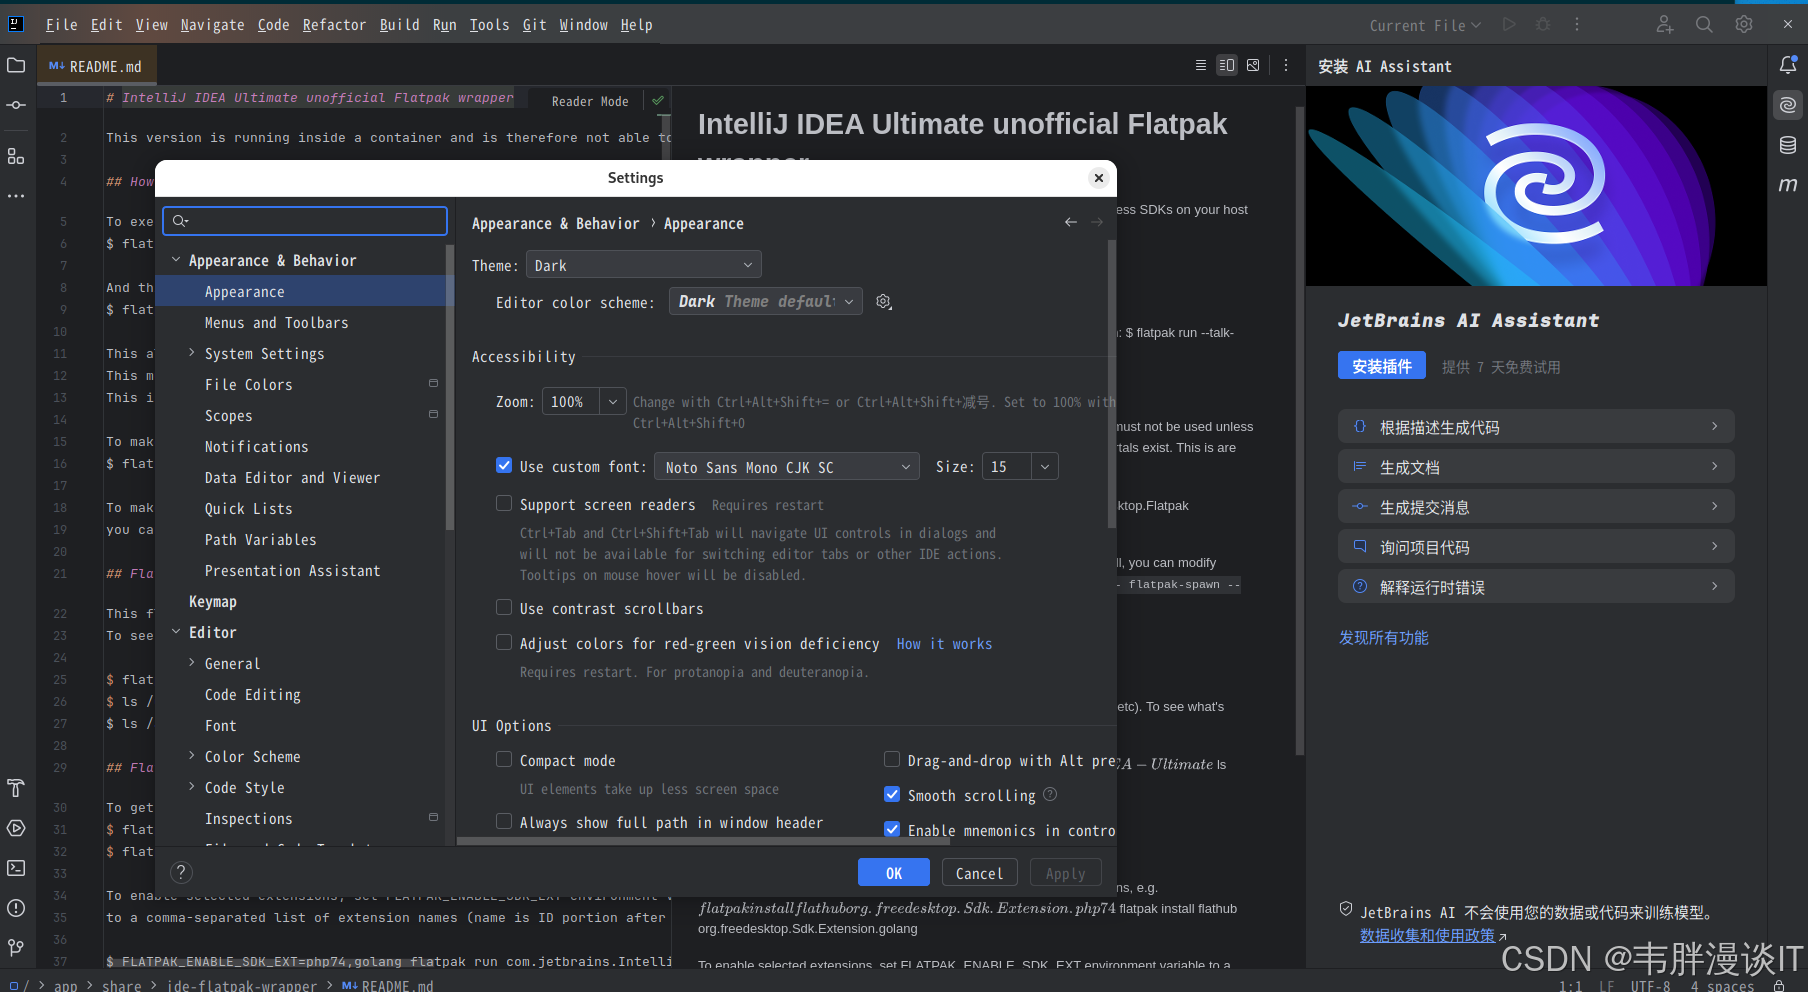Expand System Settings tree node
This screenshot has height=992, width=1808.
tap(192, 353)
